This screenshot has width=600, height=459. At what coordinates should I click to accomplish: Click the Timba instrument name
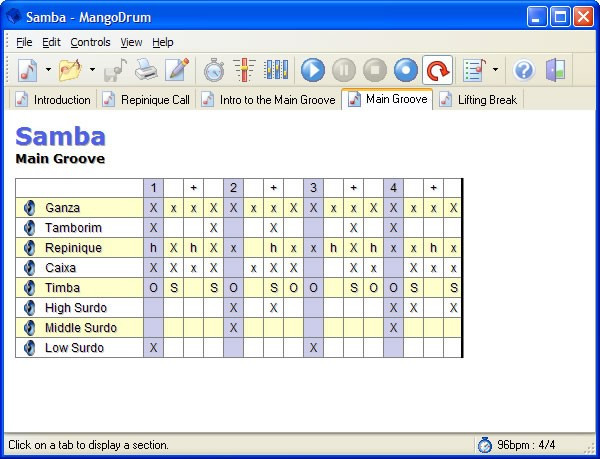pos(62,288)
